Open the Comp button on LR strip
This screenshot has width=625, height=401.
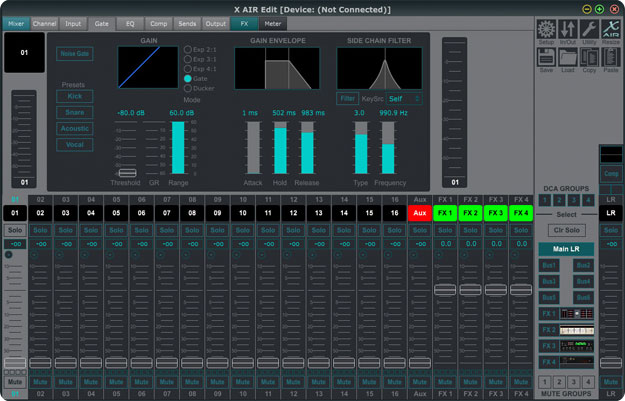611,174
